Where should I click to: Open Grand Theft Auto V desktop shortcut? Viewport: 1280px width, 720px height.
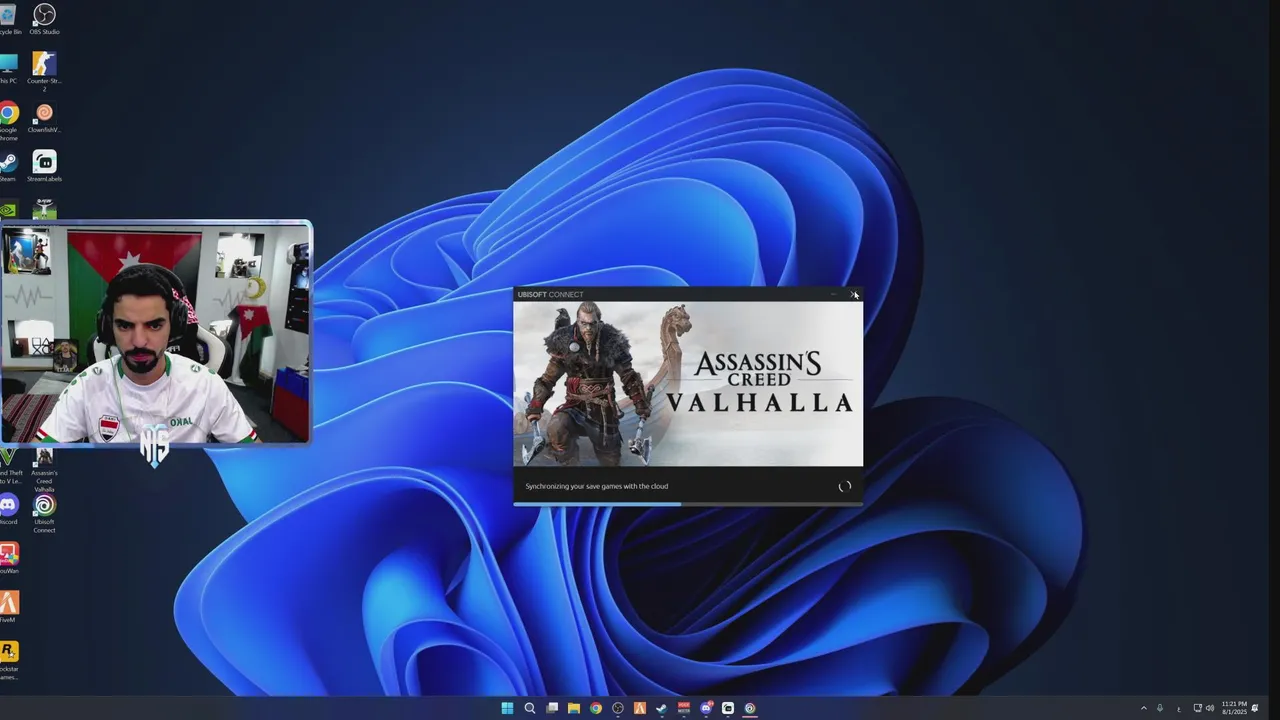[x=8, y=468]
